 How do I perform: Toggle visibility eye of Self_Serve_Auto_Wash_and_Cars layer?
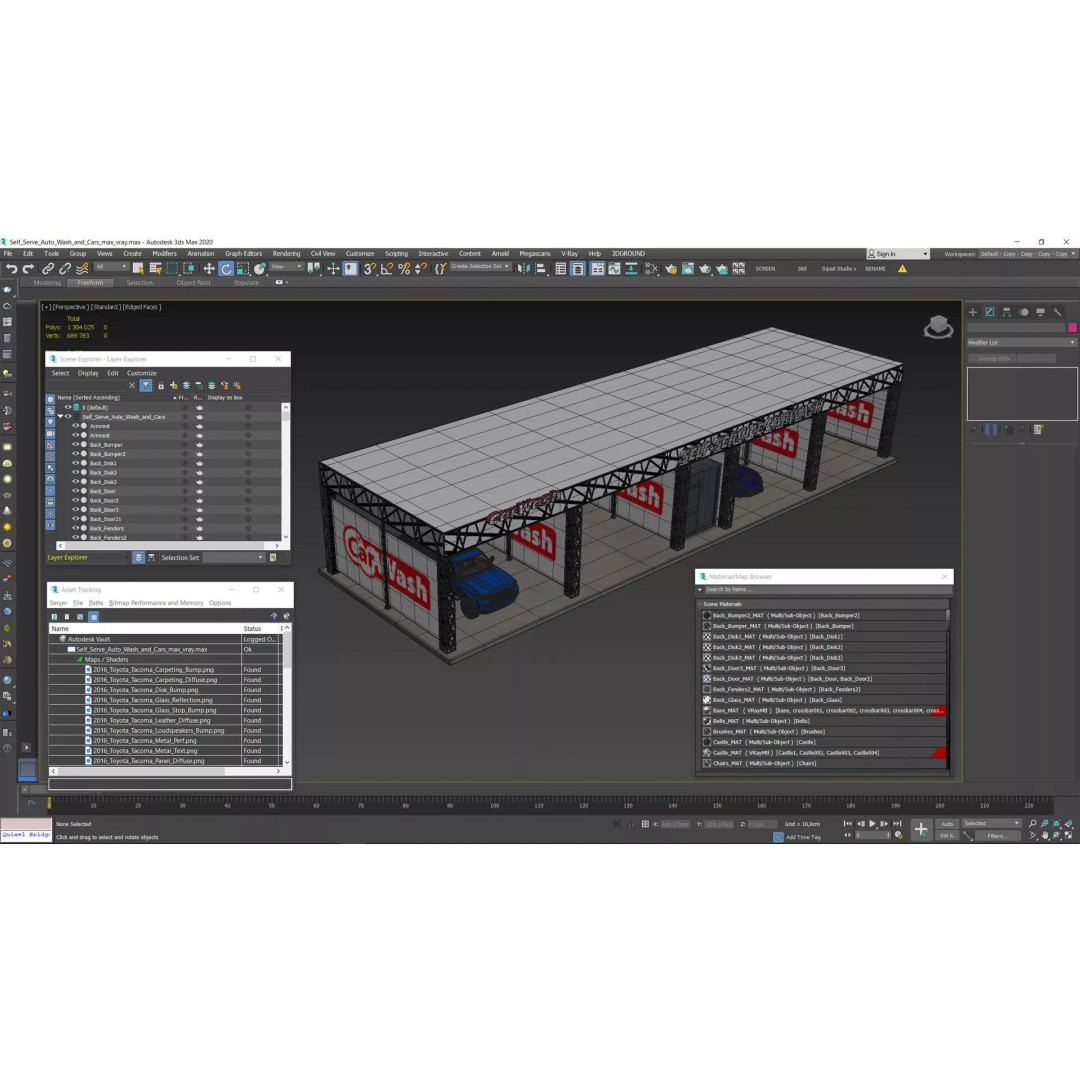pos(68,417)
